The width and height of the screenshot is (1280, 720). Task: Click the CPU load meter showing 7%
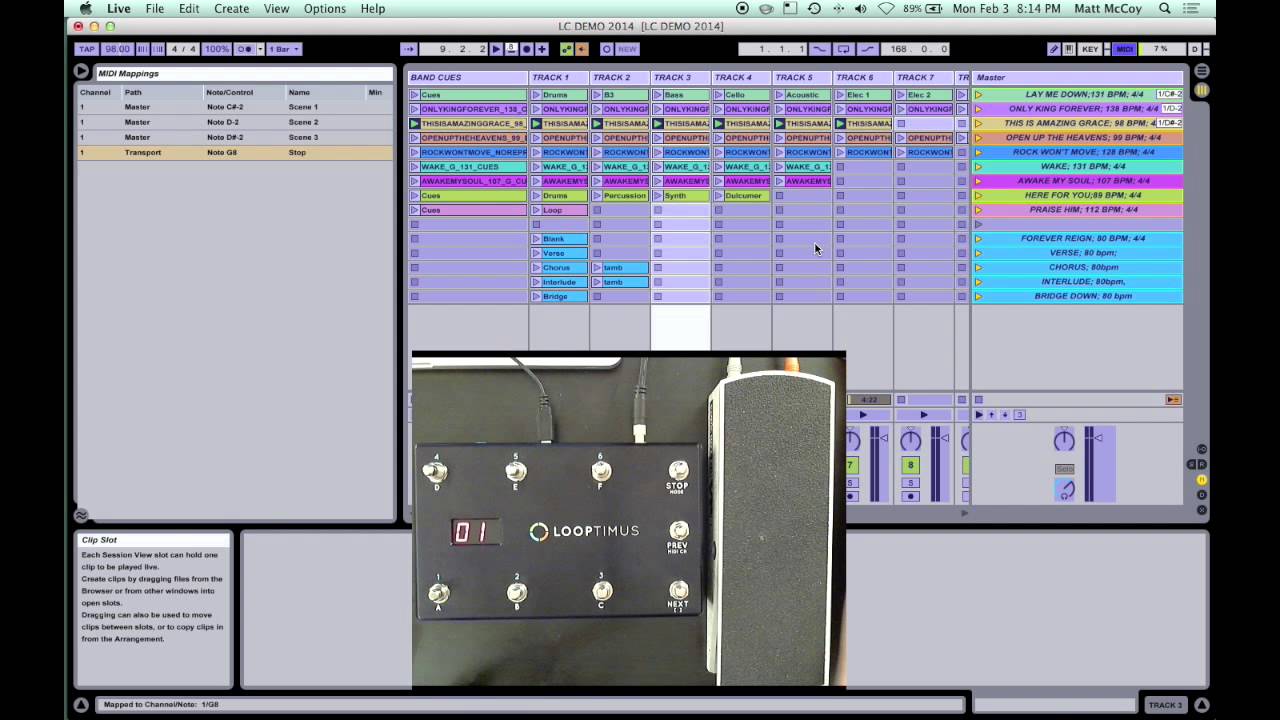coord(1161,49)
